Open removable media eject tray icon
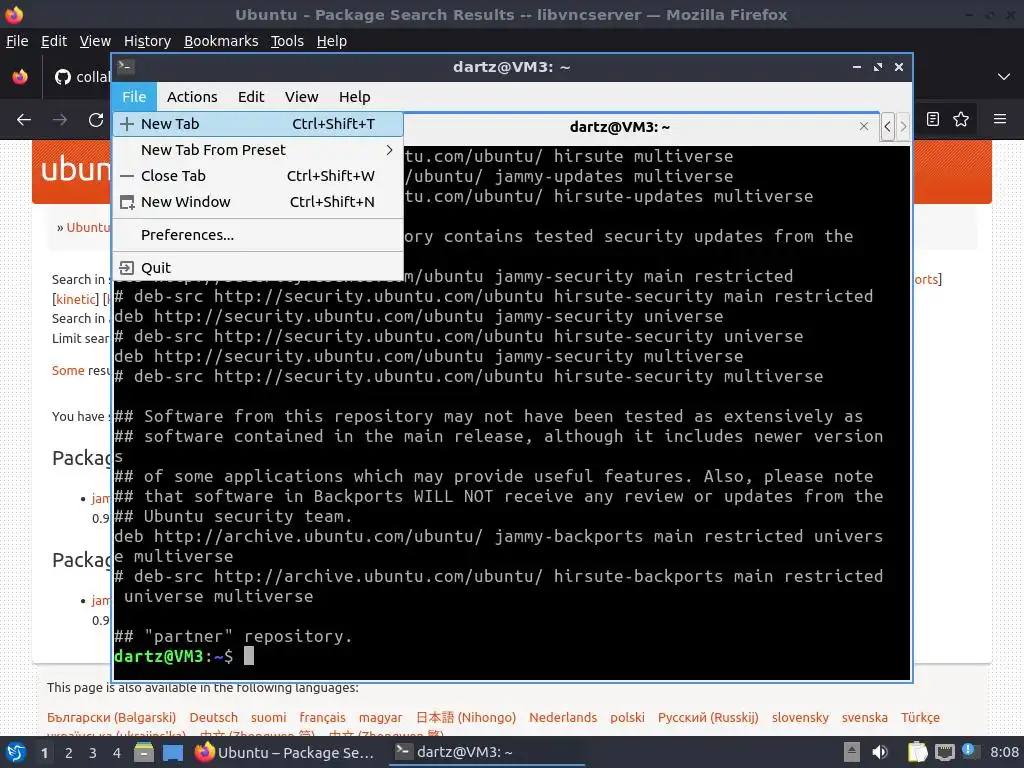Screen dimensions: 1024x768 click(852, 752)
